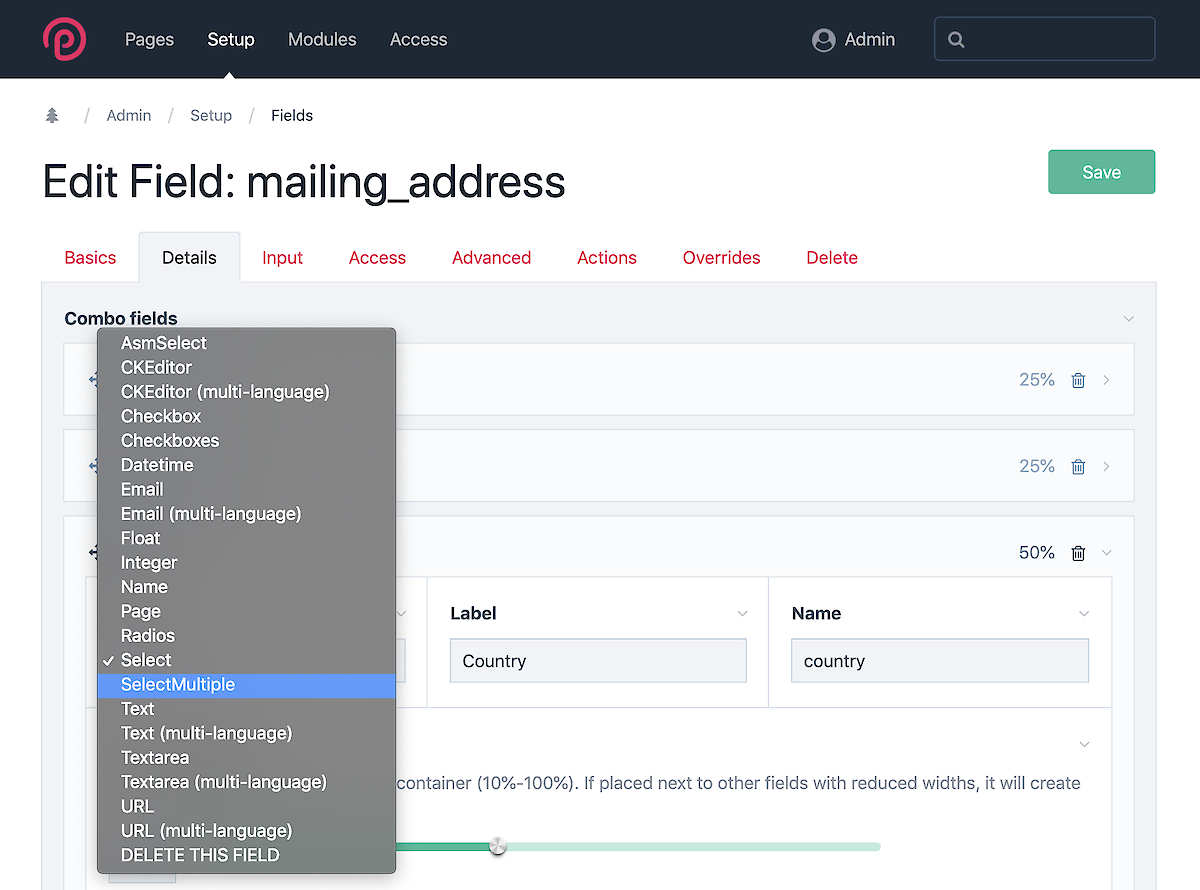Open the Setup menu
Screen dimensions: 1200x890
click(231, 39)
